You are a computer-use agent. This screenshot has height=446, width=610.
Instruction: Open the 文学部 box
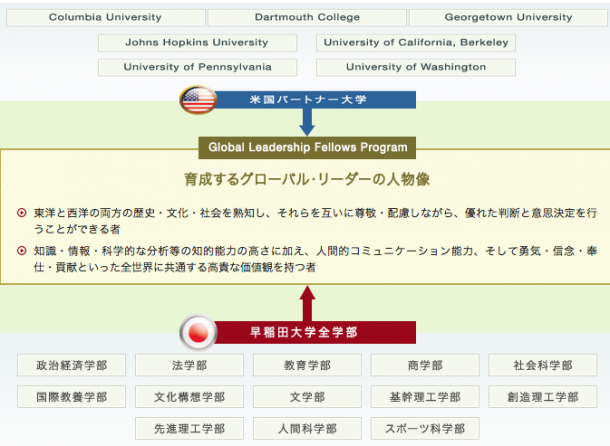point(307,397)
